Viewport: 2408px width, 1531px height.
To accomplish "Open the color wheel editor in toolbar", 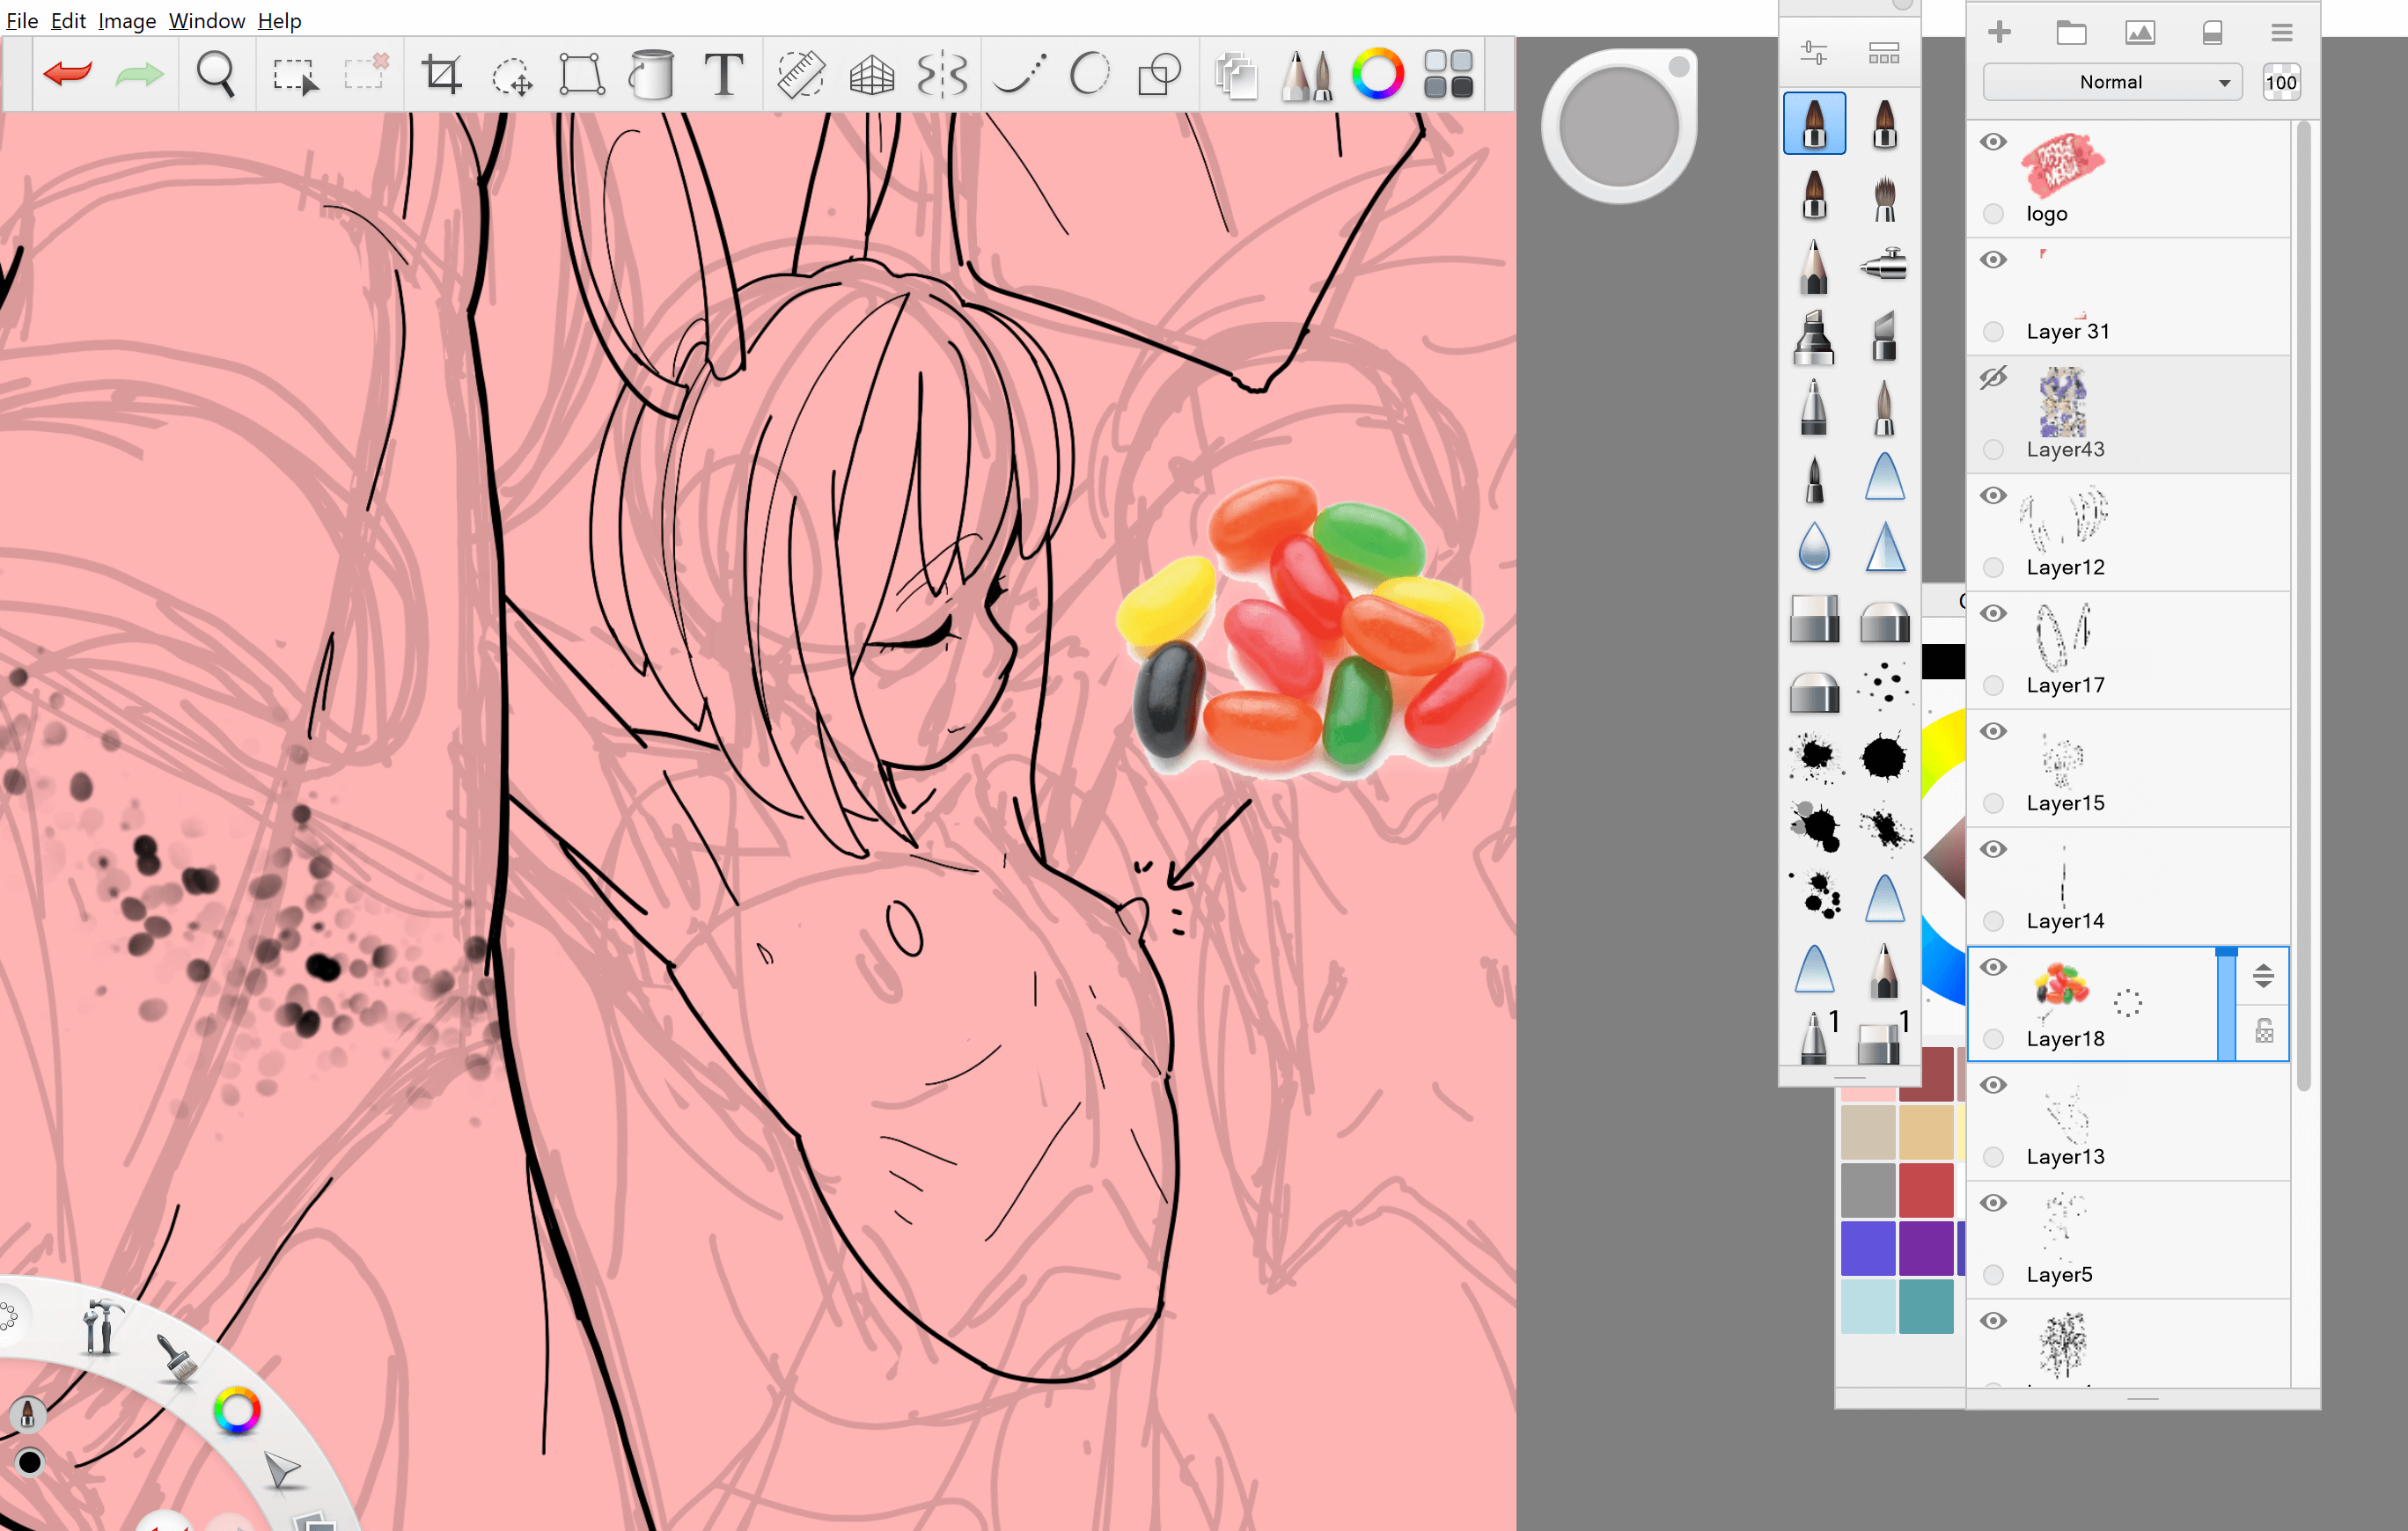I will pyautogui.click(x=1377, y=74).
